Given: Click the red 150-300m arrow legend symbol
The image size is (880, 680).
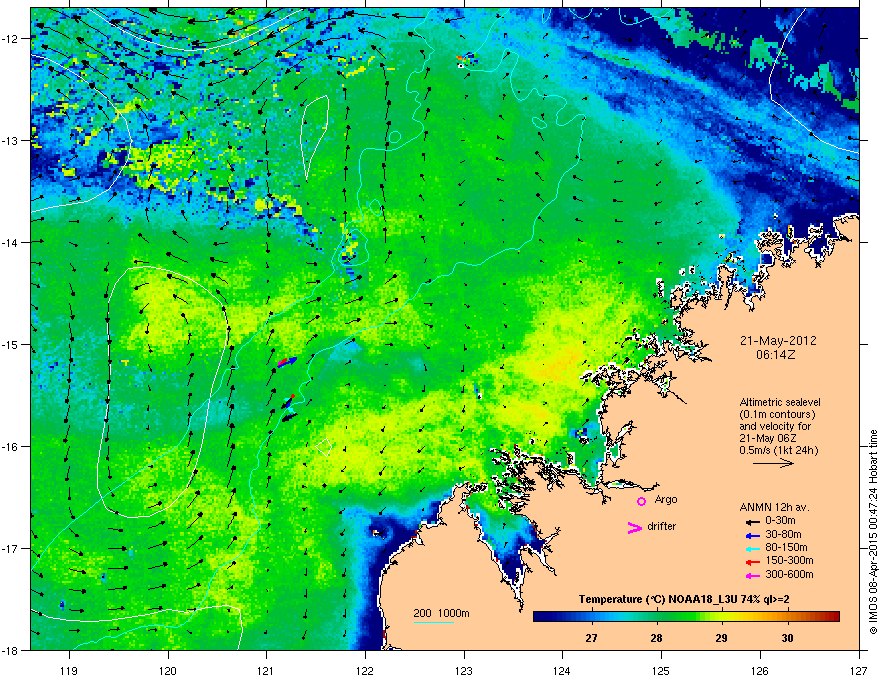Looking at the screenshot, I should pyautogui.click(x=752, y=562).
